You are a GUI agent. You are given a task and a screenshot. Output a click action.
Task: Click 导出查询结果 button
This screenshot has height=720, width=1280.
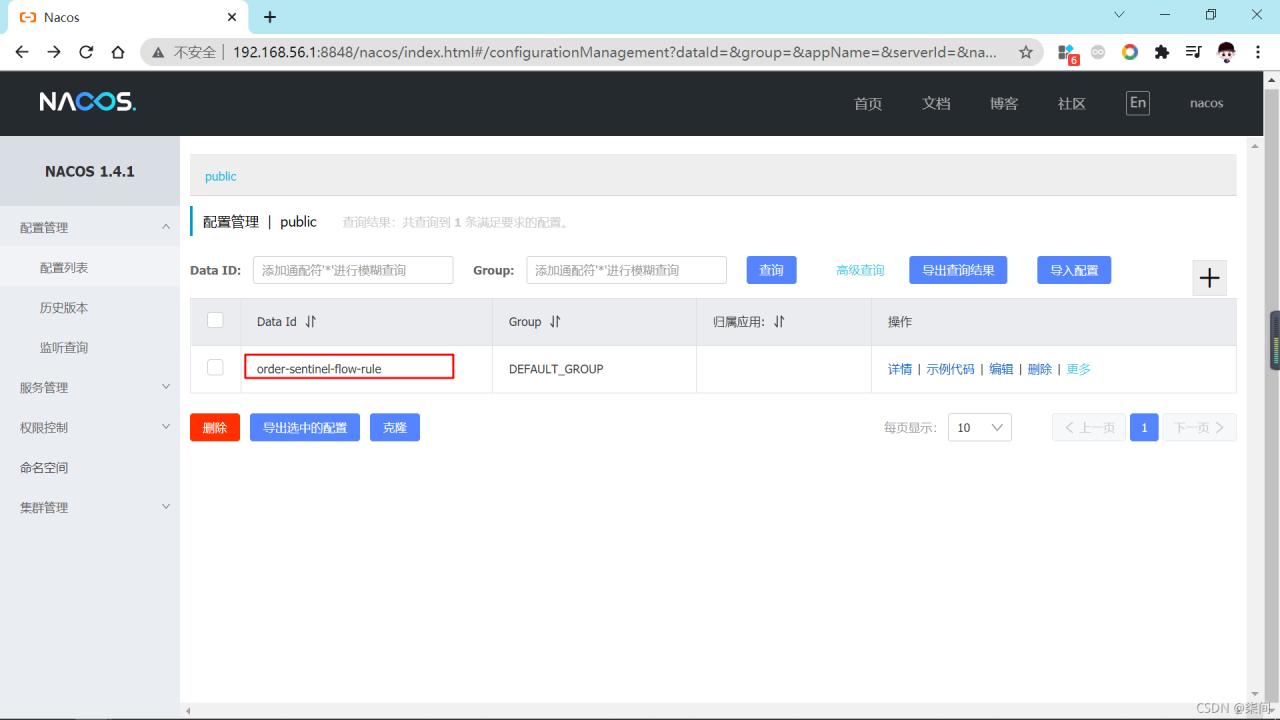(958, 270)
